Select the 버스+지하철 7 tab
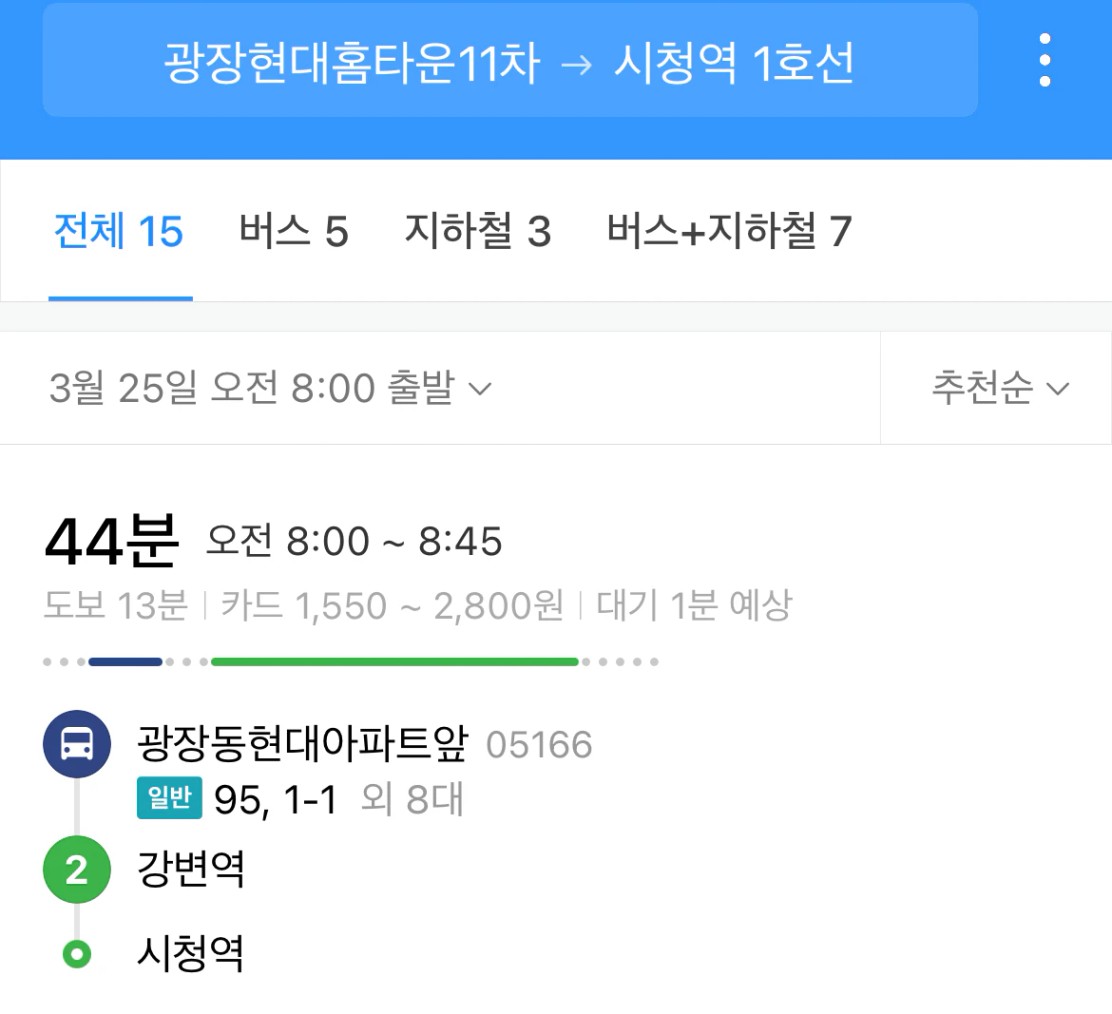1112x1014 pixels. tap(728, 231)
